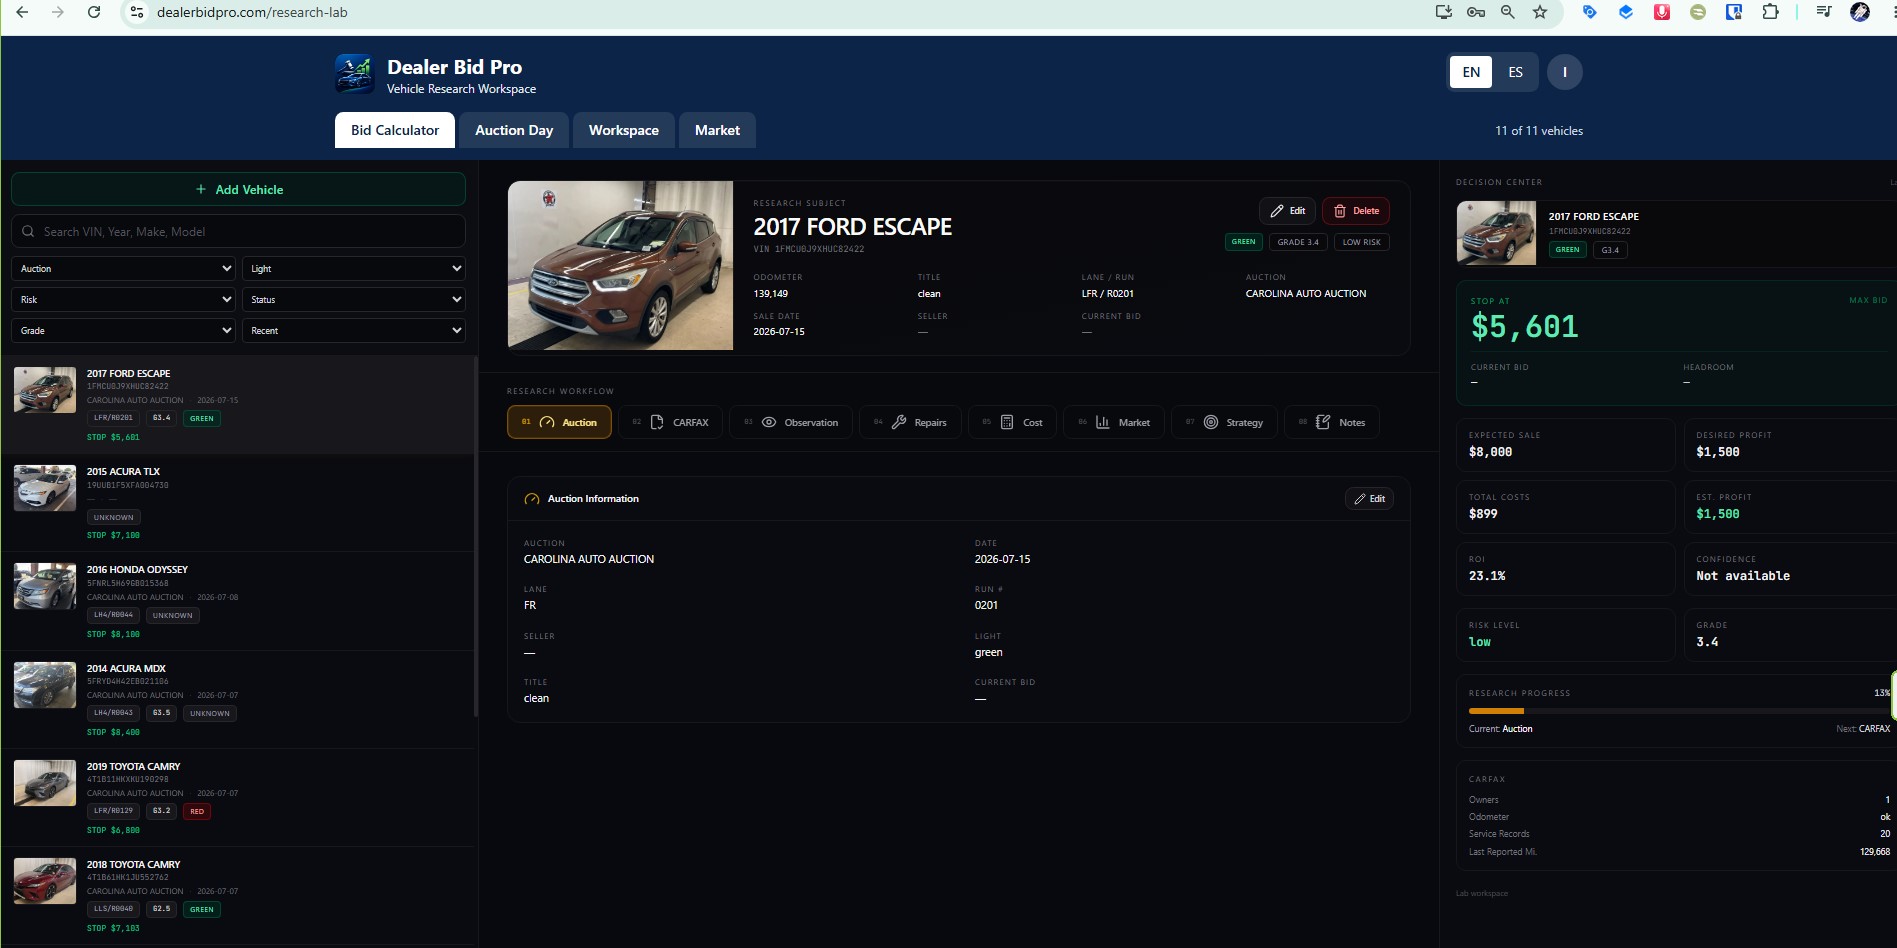Select 2019 Toyota Camry in vehicle list

(238, 798)
